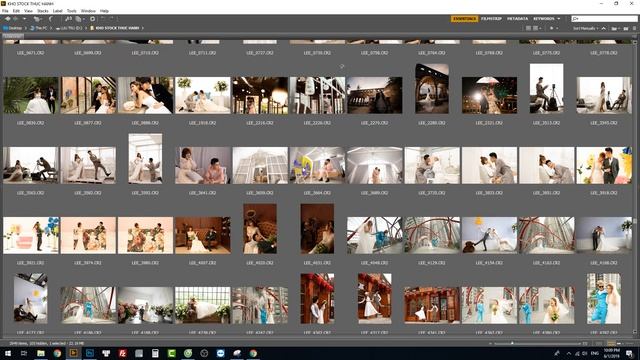This screenshot has height=360, width=640.
Task: Click into the search field
Action: pyautogui.click(x=604, y=19)
